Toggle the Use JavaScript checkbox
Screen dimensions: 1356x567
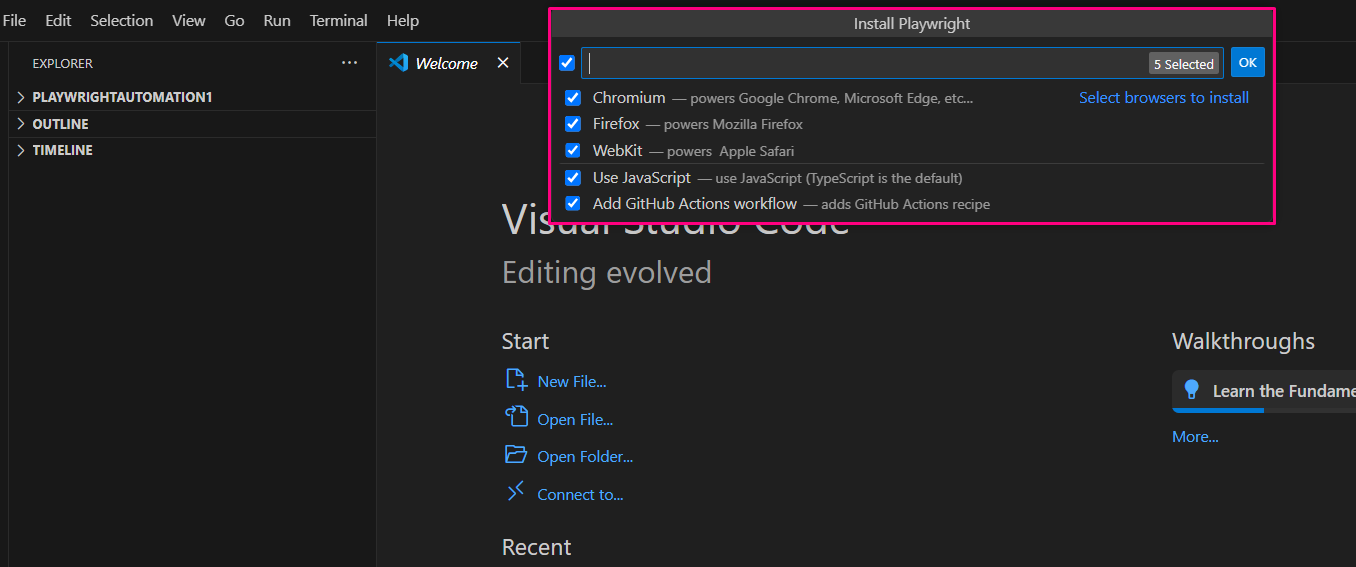click(573, 178)
